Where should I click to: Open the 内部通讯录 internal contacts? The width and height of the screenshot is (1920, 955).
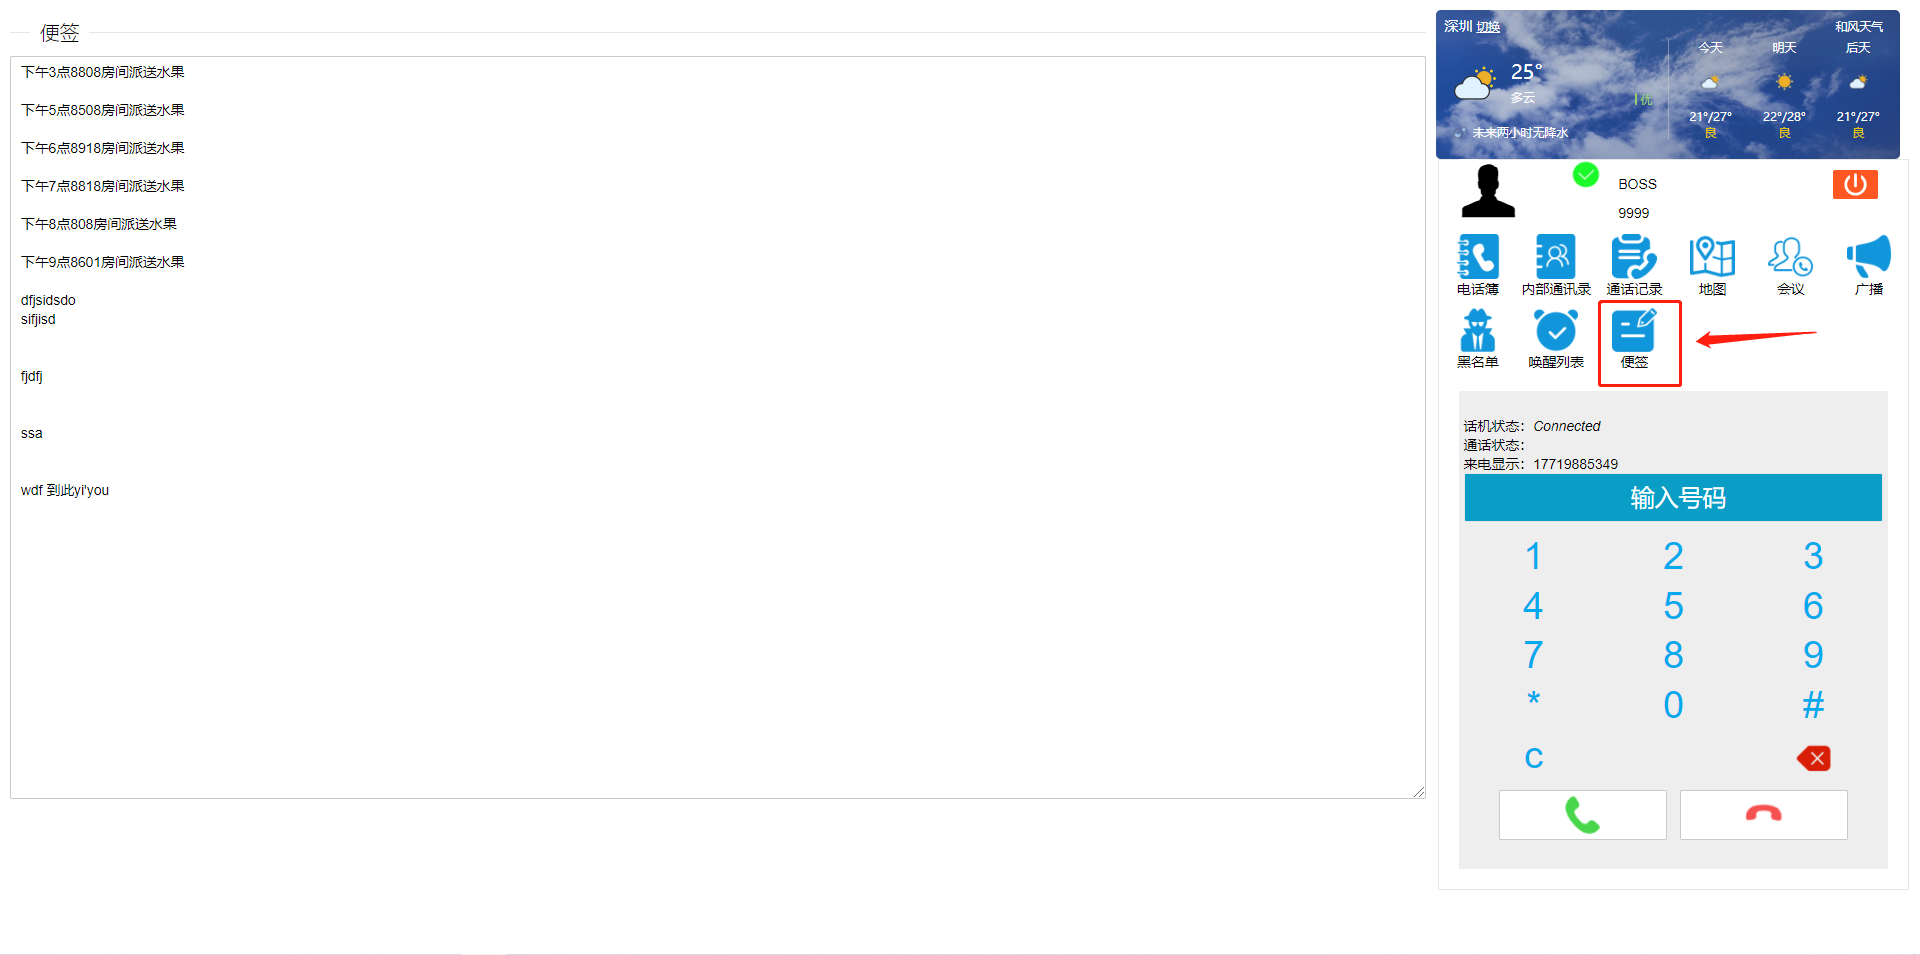[1555, 265]
